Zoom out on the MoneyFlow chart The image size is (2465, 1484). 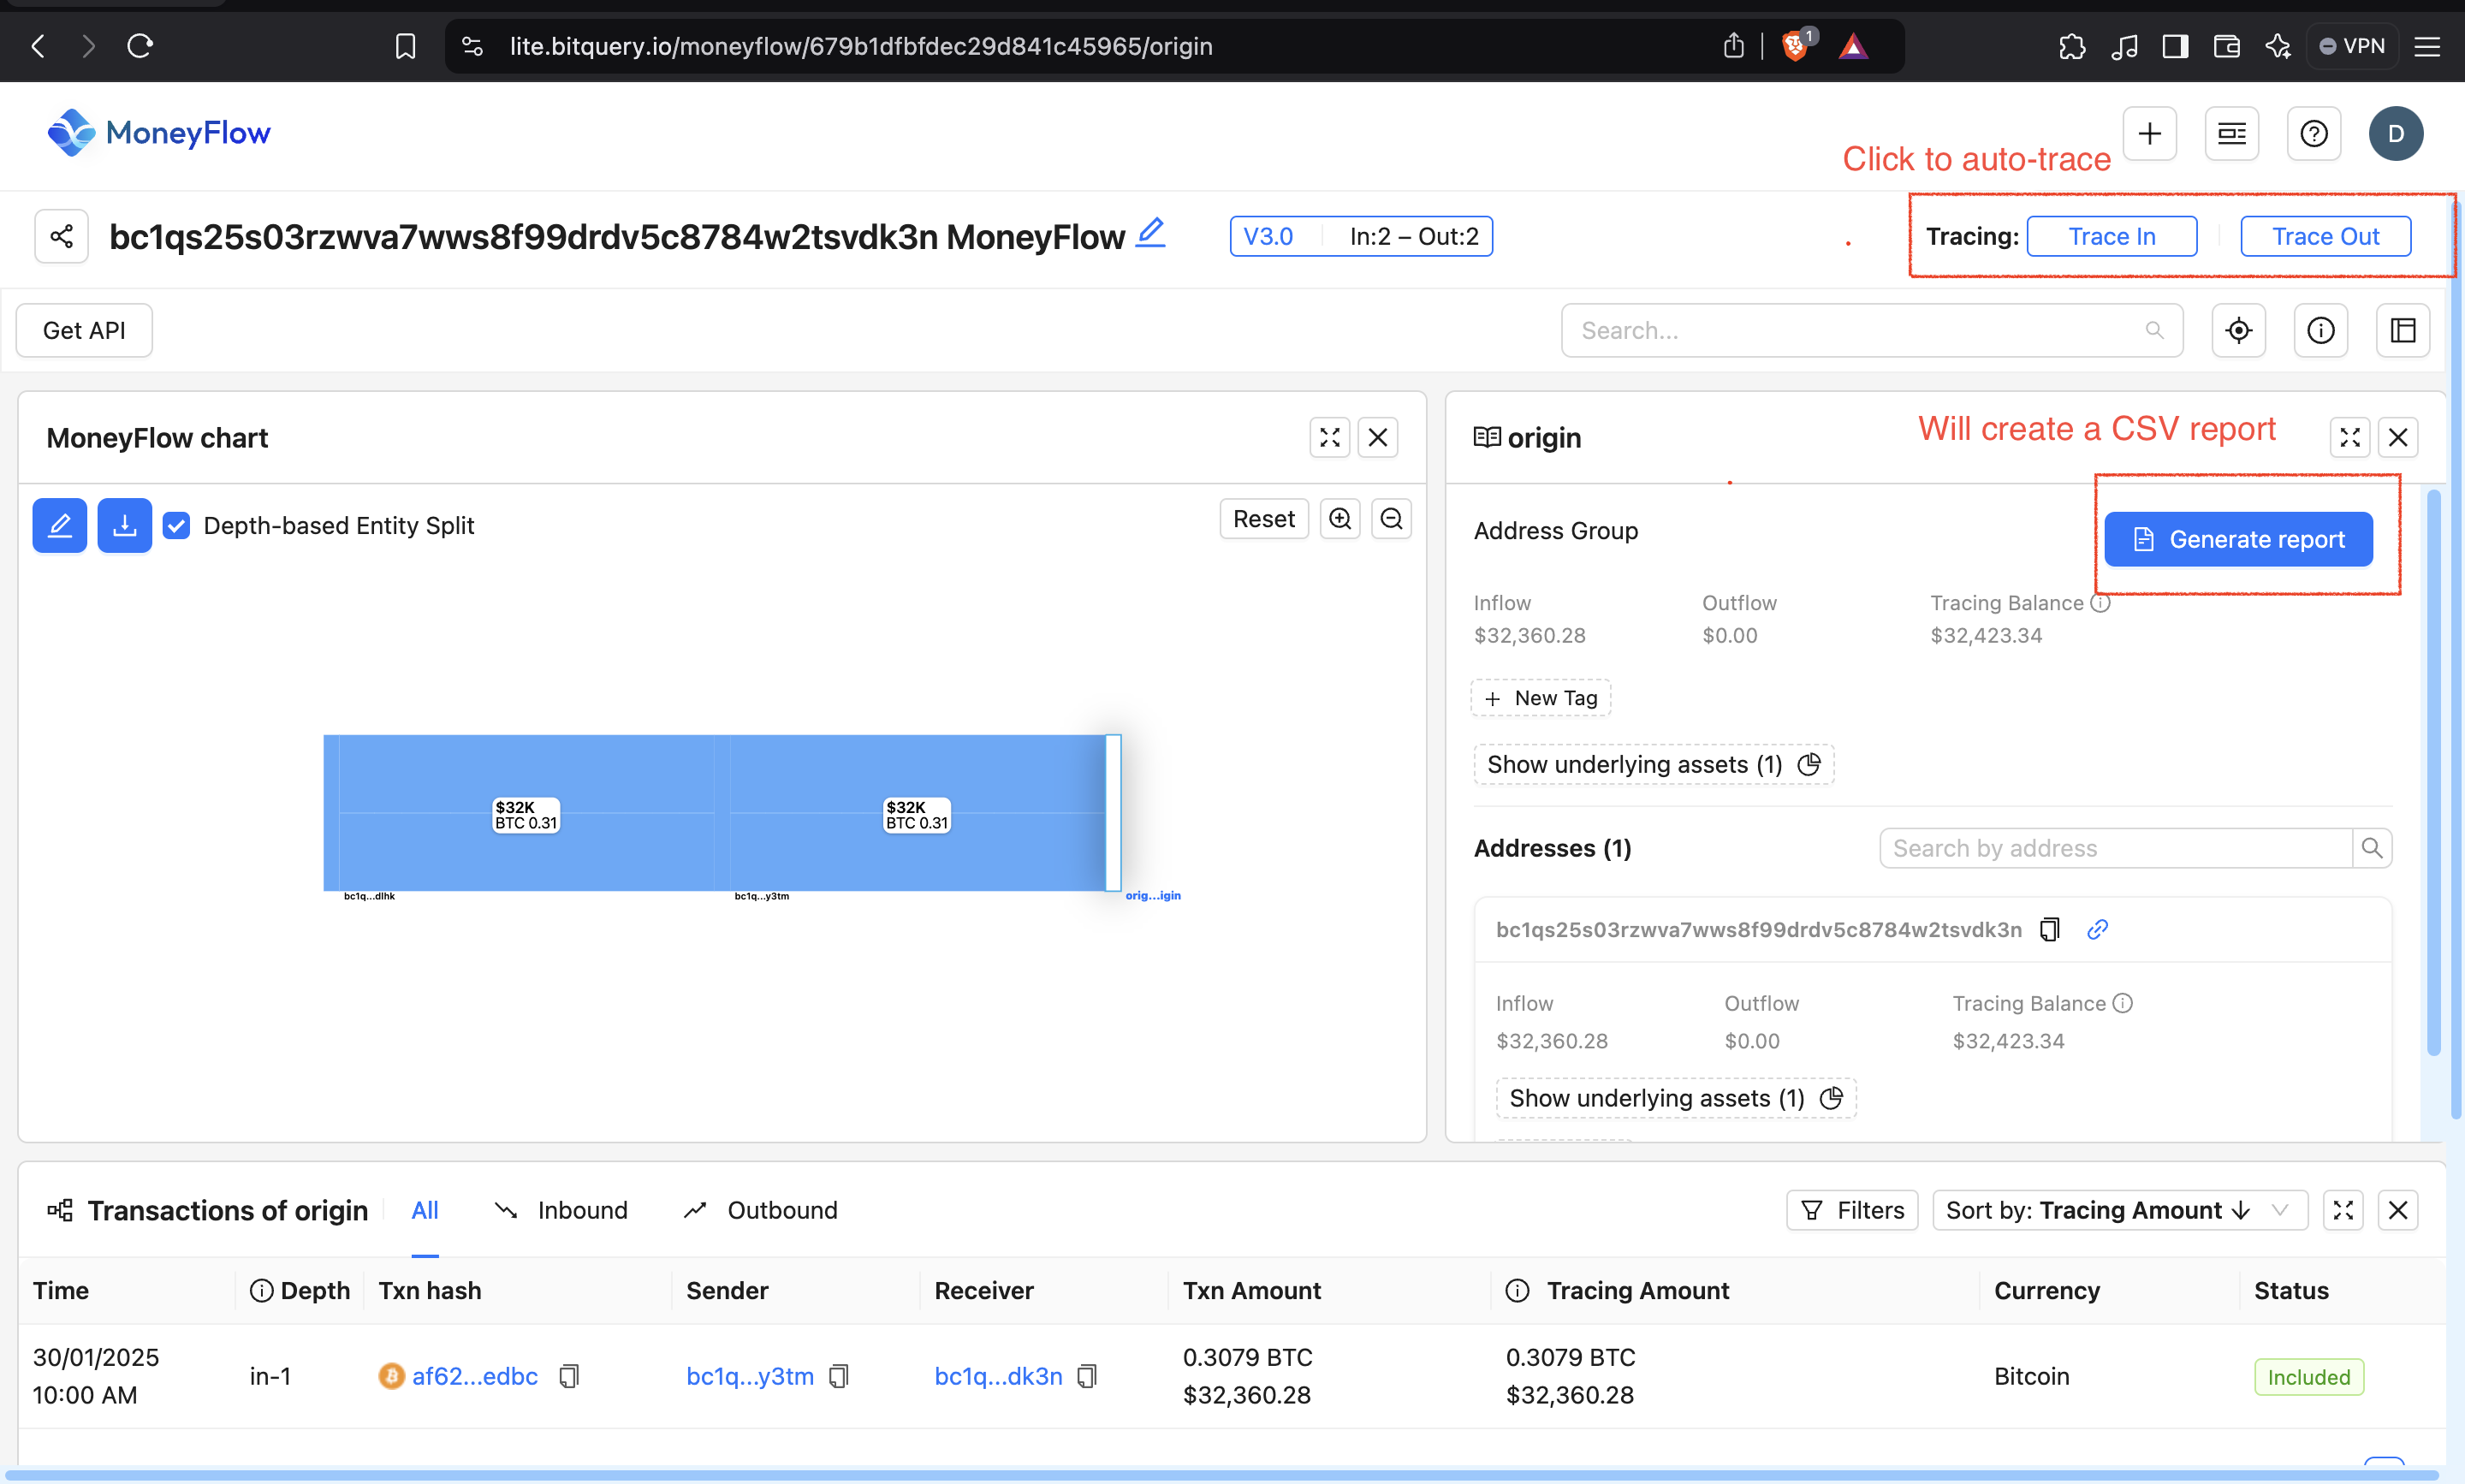tap(1391, 518)
